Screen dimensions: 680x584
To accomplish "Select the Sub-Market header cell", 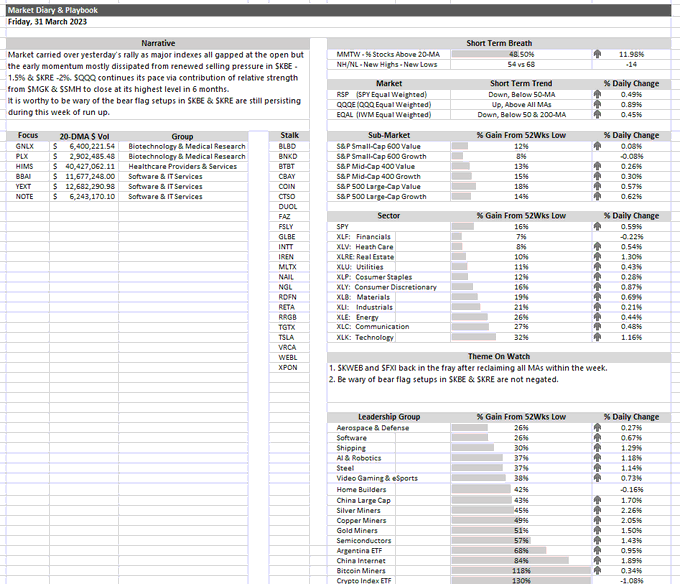I will [389, 135].
